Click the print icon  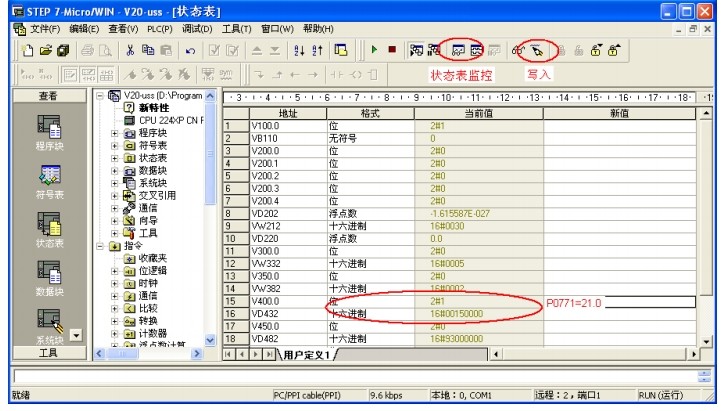(x=88, y=50)
